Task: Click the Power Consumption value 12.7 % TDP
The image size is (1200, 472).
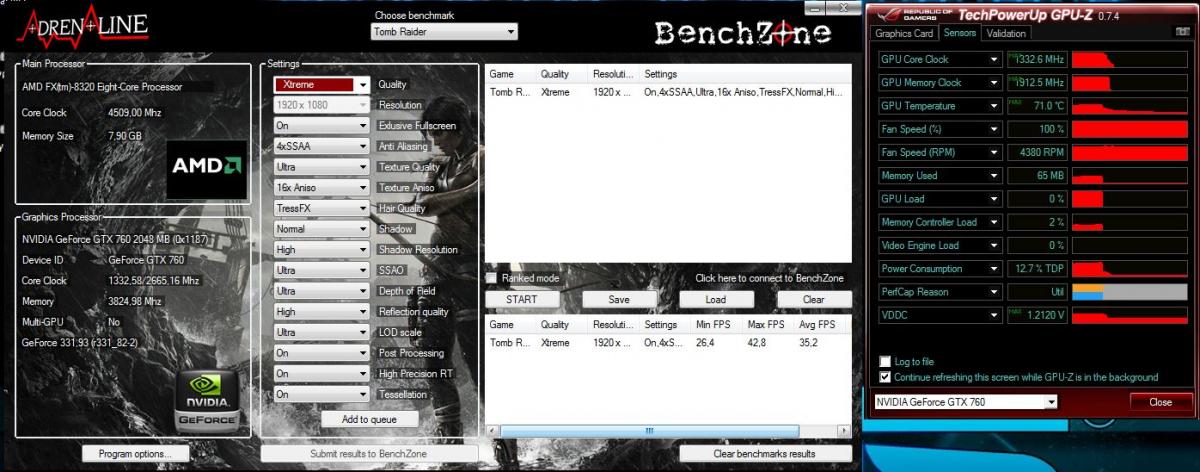Action: (1036, 269)
